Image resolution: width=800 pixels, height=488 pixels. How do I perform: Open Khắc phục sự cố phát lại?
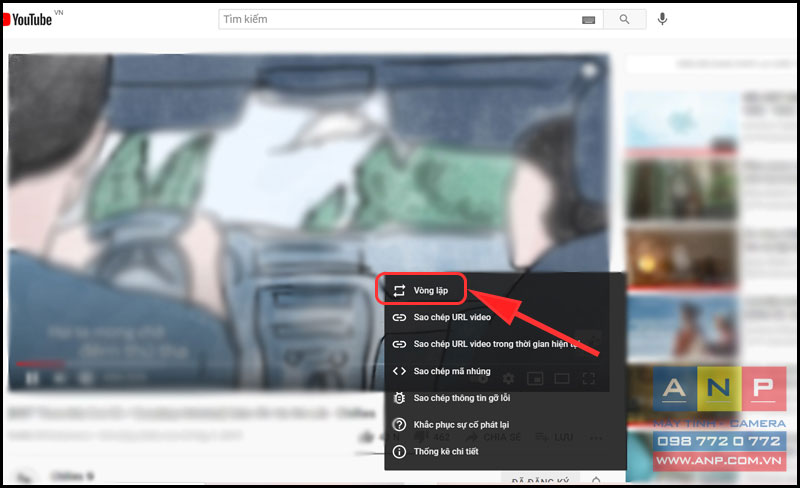[x=505, y=425]
